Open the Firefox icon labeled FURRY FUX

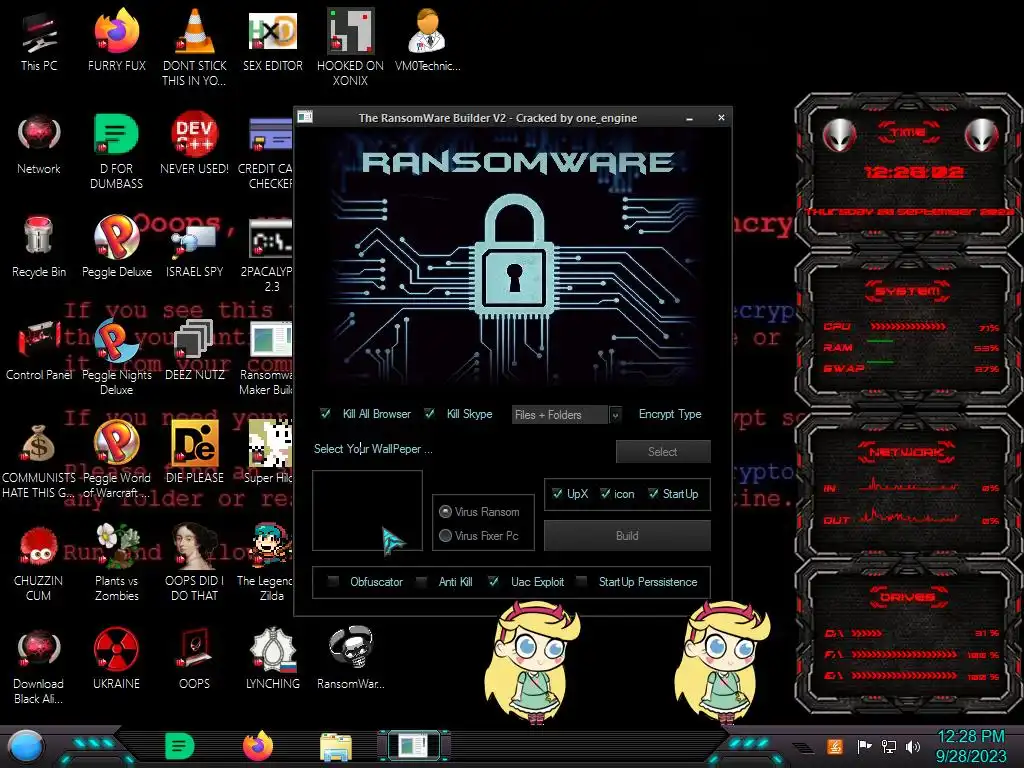coord(116,40)
